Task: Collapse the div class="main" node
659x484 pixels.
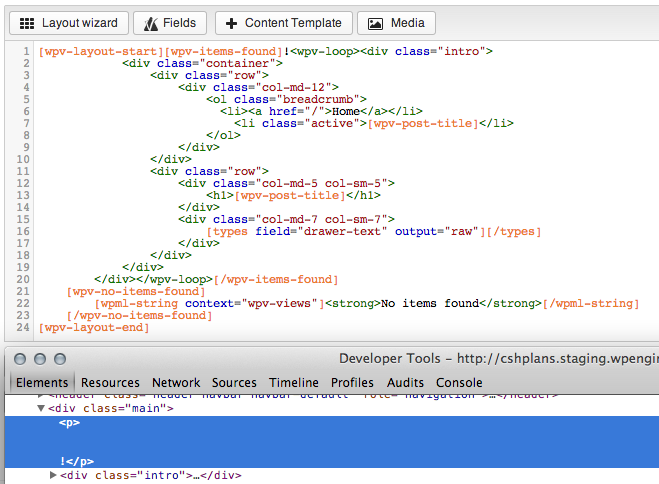Action: pos(41,409)
